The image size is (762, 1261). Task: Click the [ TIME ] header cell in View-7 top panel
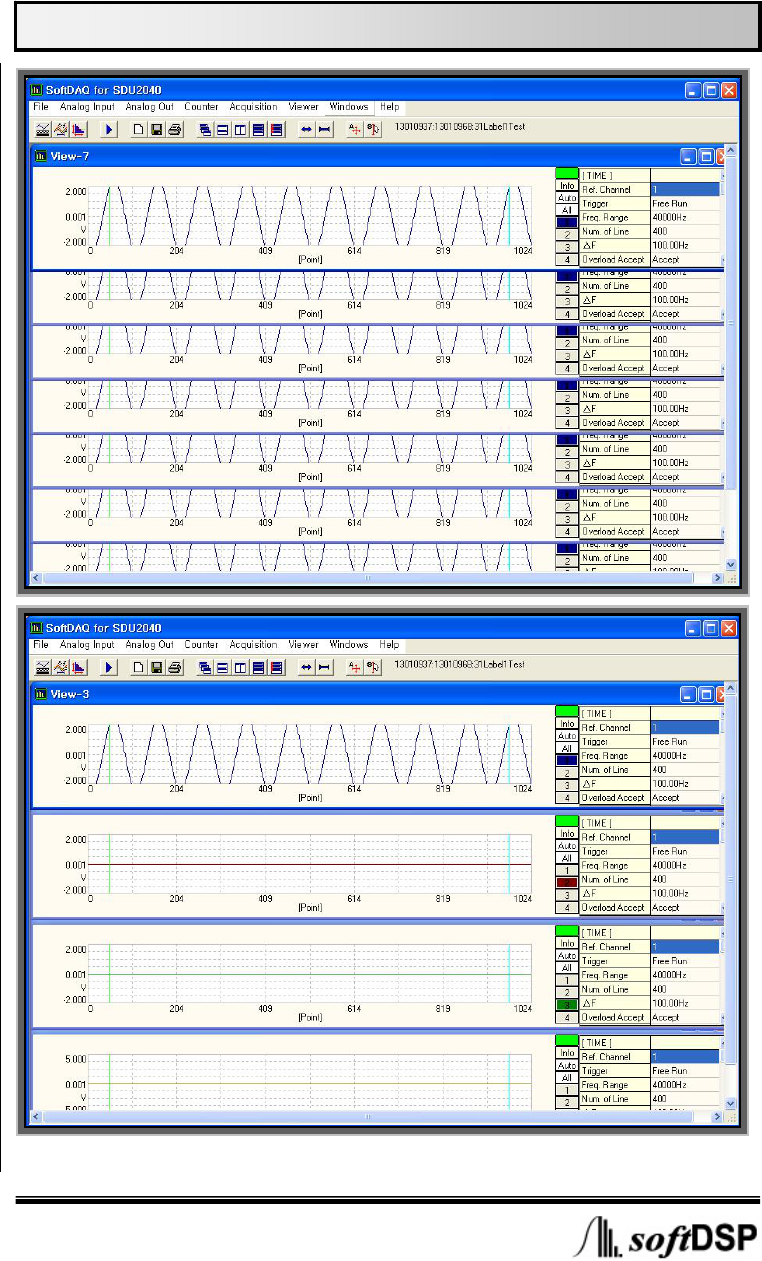pos(615,175)
